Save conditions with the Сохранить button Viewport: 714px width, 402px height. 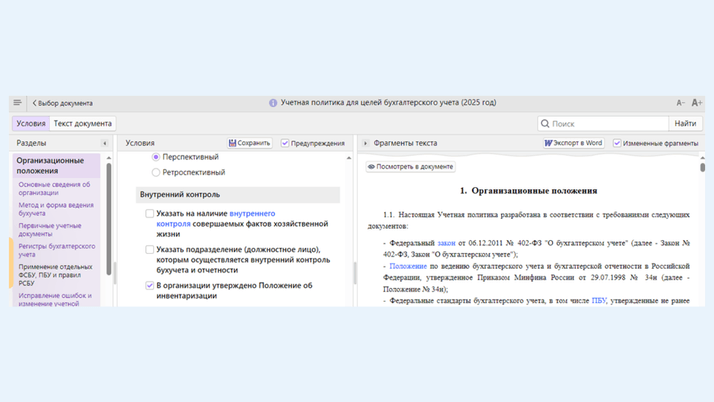(x=249, y=143)
